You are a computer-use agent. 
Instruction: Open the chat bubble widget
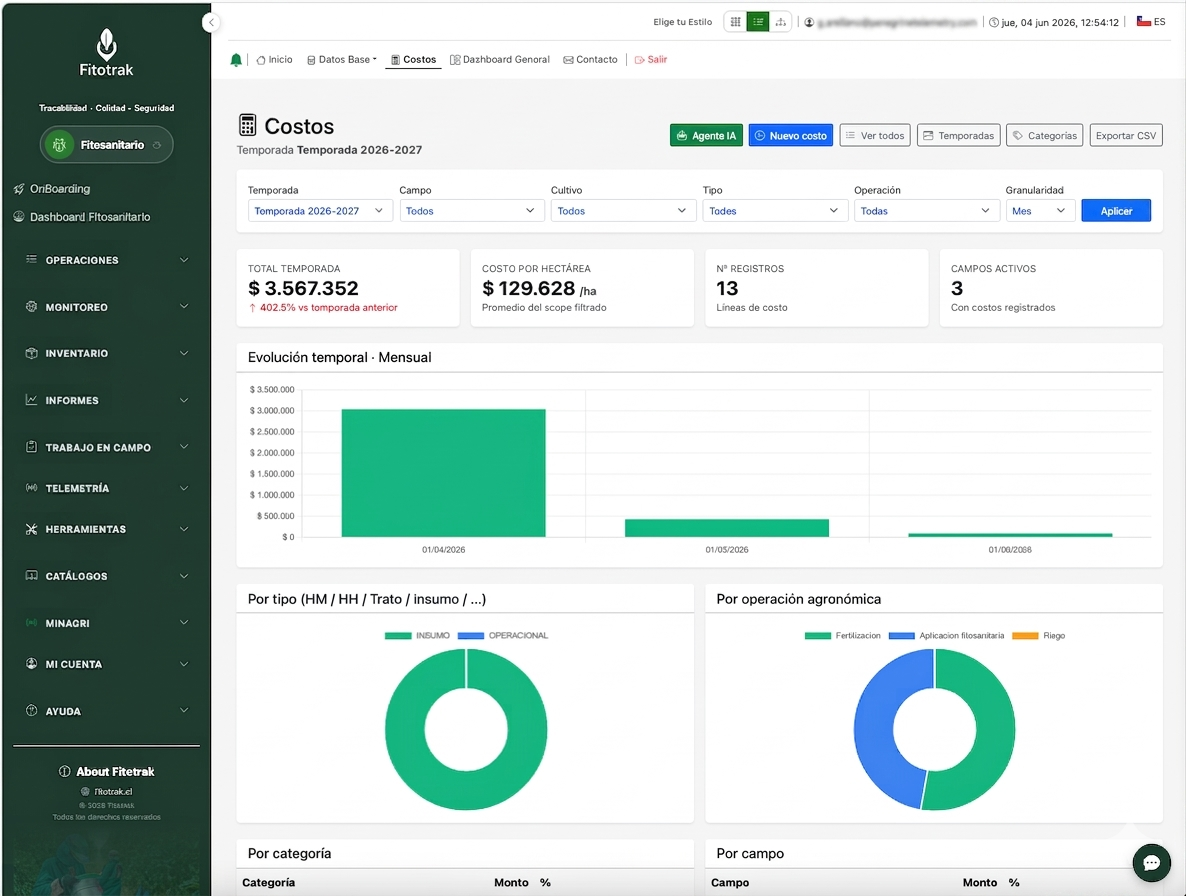pos(1151,863)
